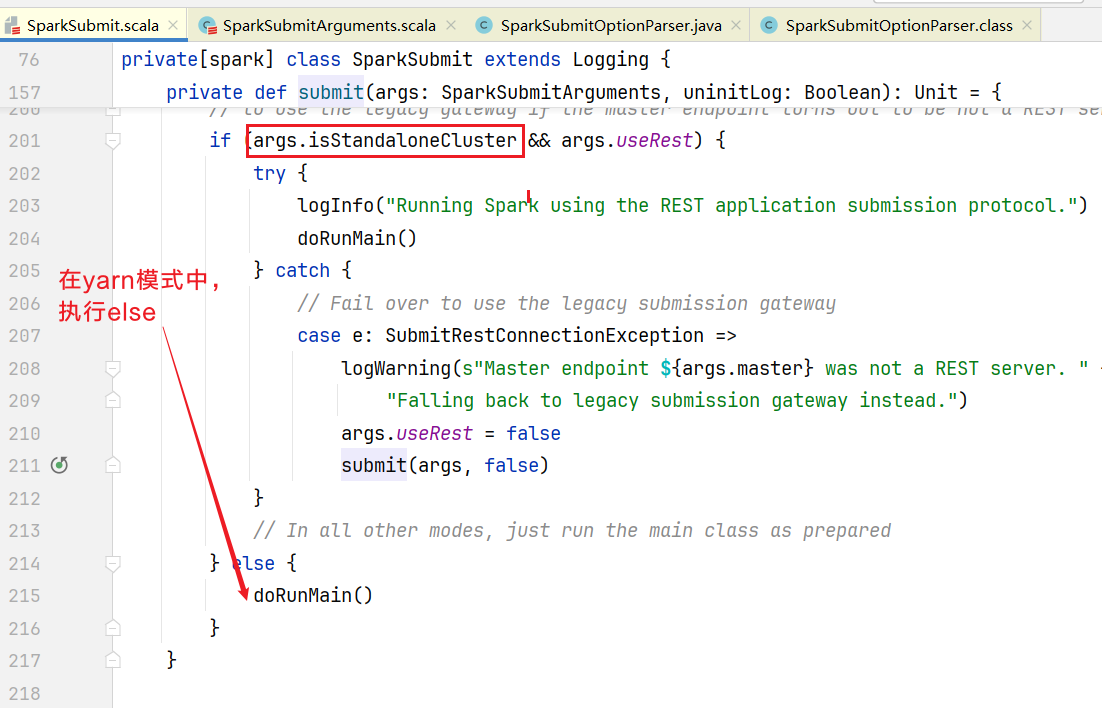Screen dimensions: 1102x708
Task: Click useRest in the line 201 condition
Action: [654, 141]
